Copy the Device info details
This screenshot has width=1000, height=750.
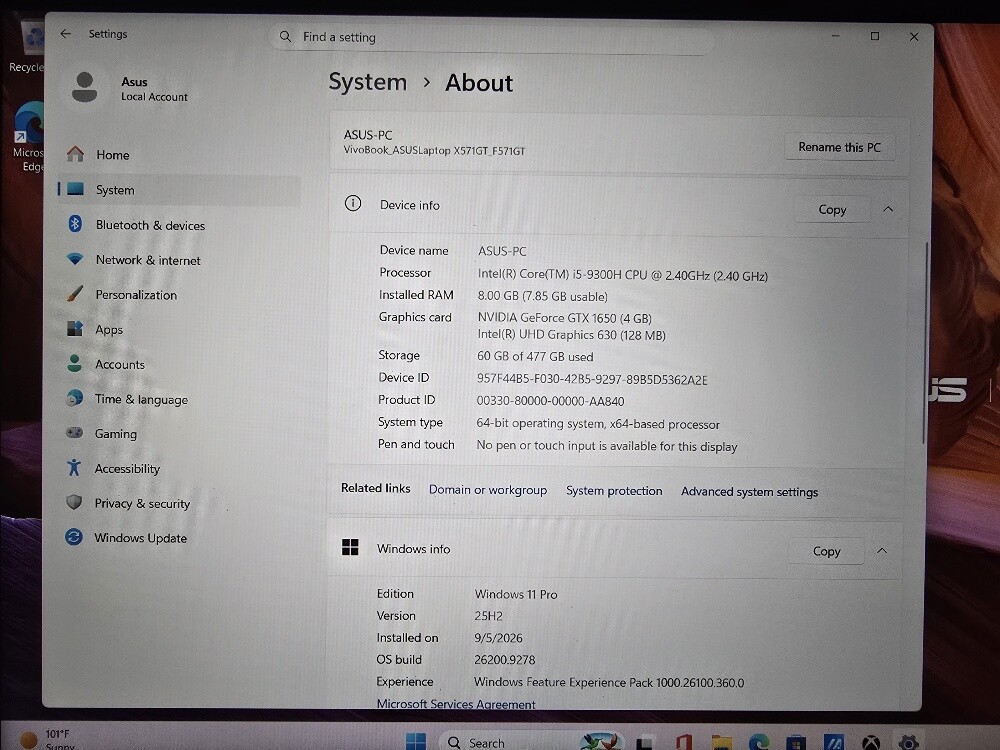[832, 210]
